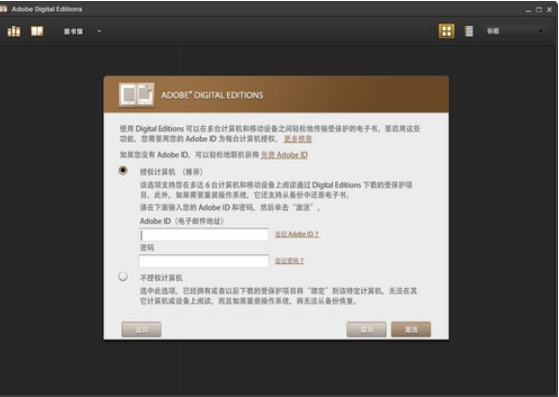559x397 pixels.
Task: Select the thumbnail grid view icon
Action: 446,31
